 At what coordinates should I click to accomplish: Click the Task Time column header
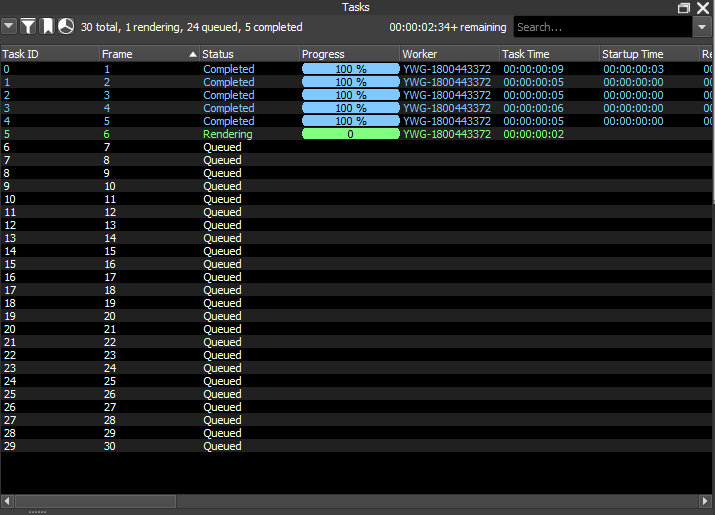click(548, 54)
